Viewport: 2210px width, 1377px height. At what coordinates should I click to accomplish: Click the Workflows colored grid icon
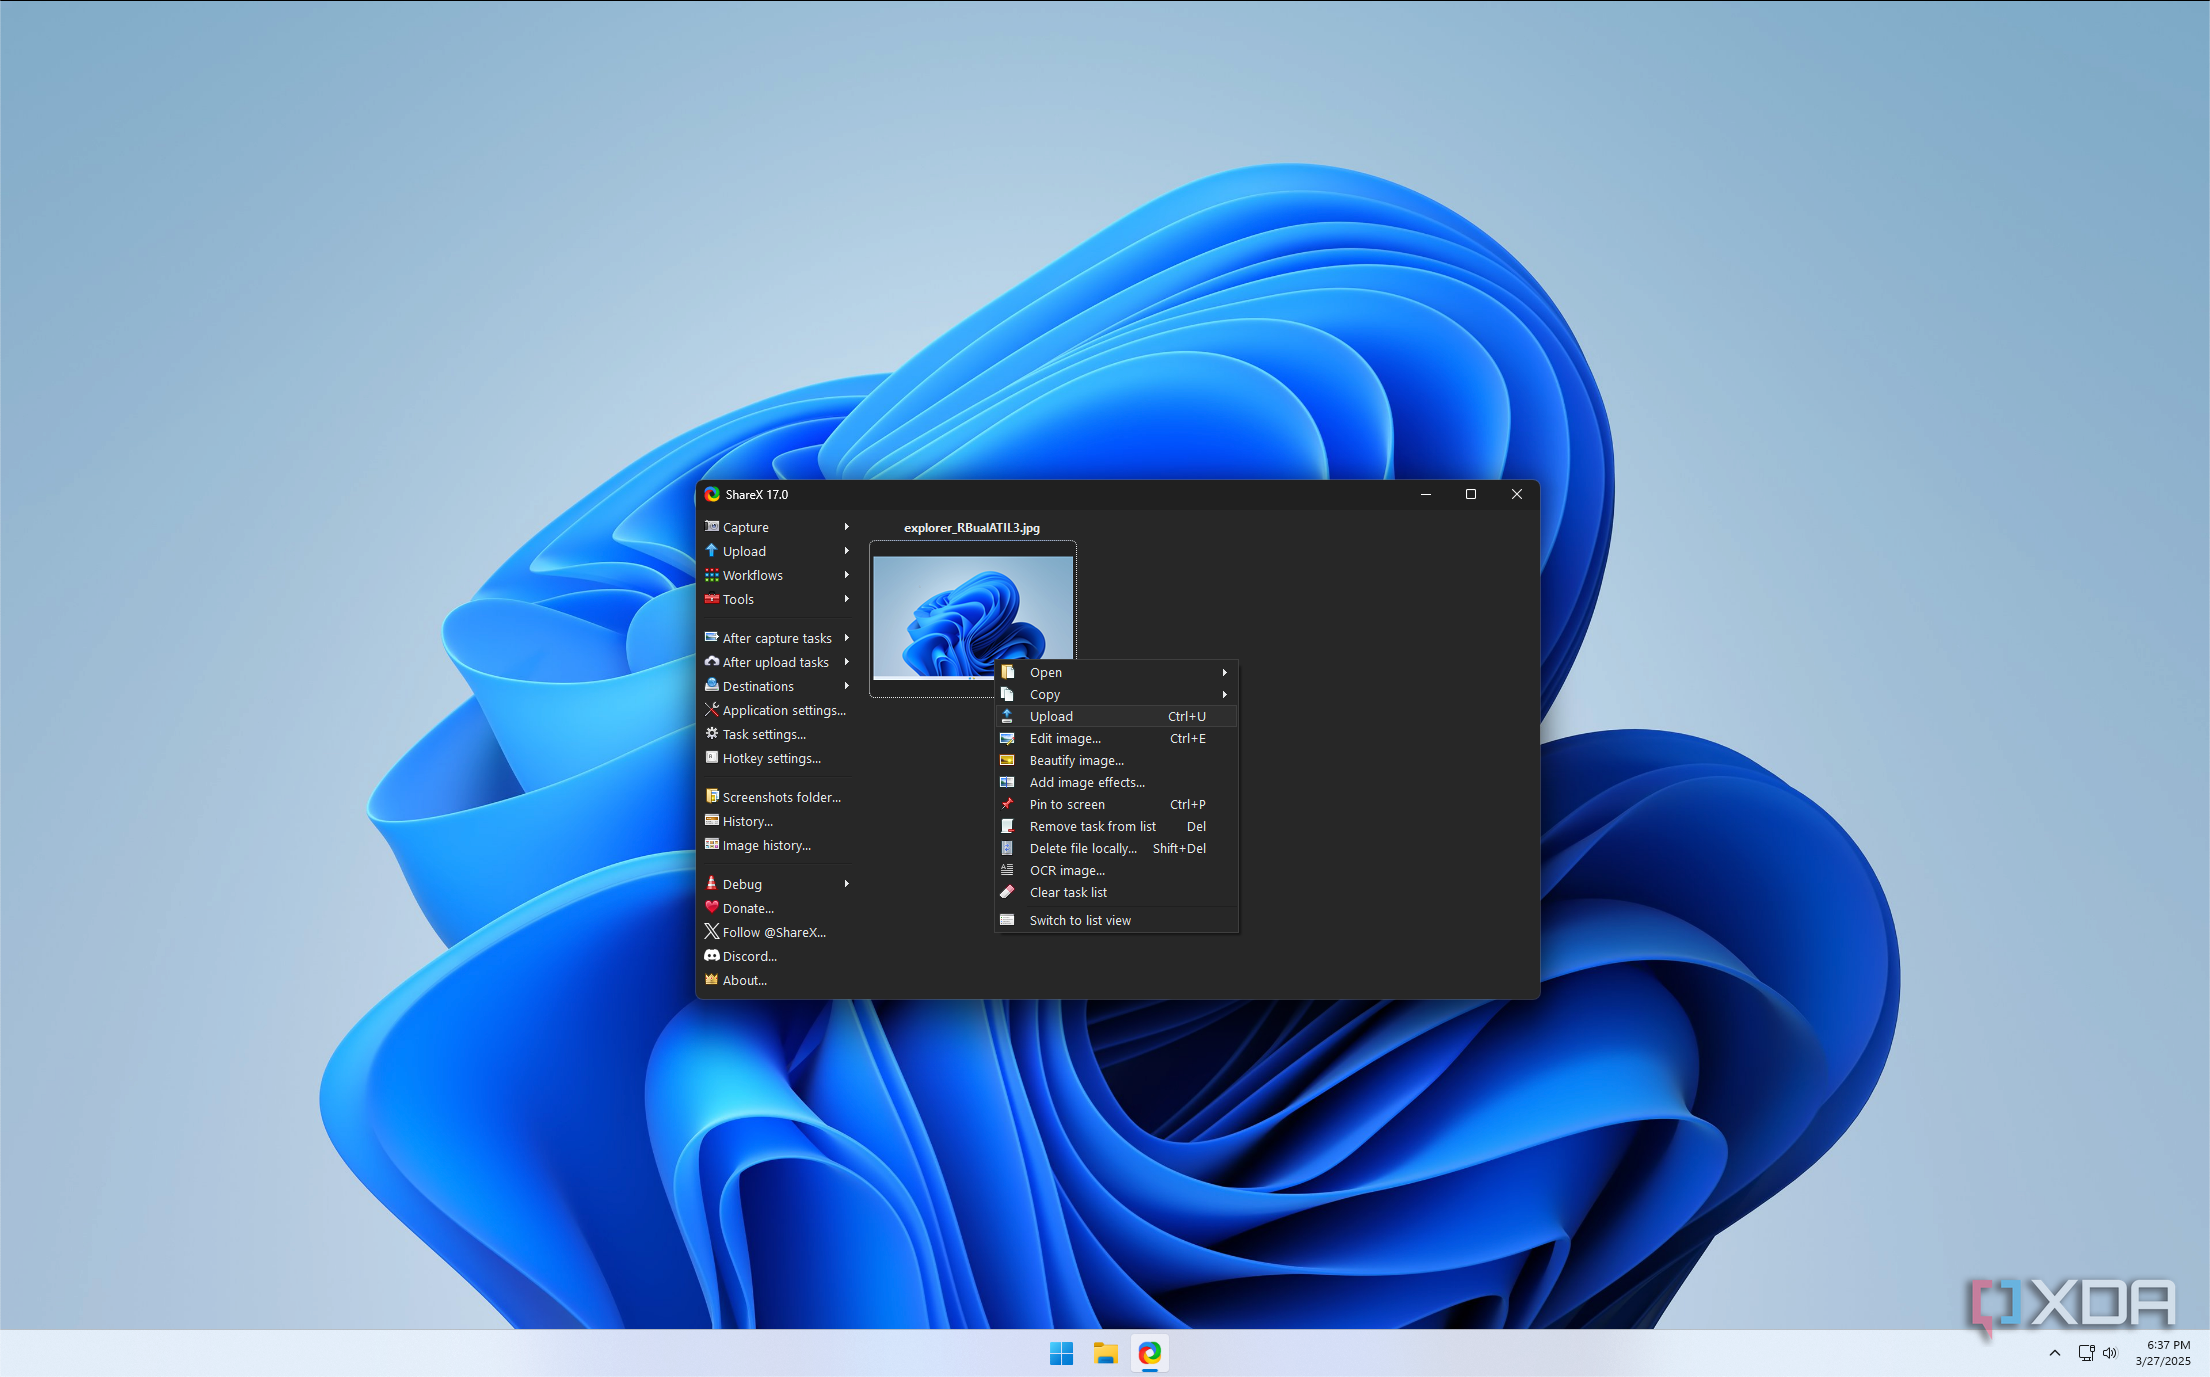click(x=712, y=575)
